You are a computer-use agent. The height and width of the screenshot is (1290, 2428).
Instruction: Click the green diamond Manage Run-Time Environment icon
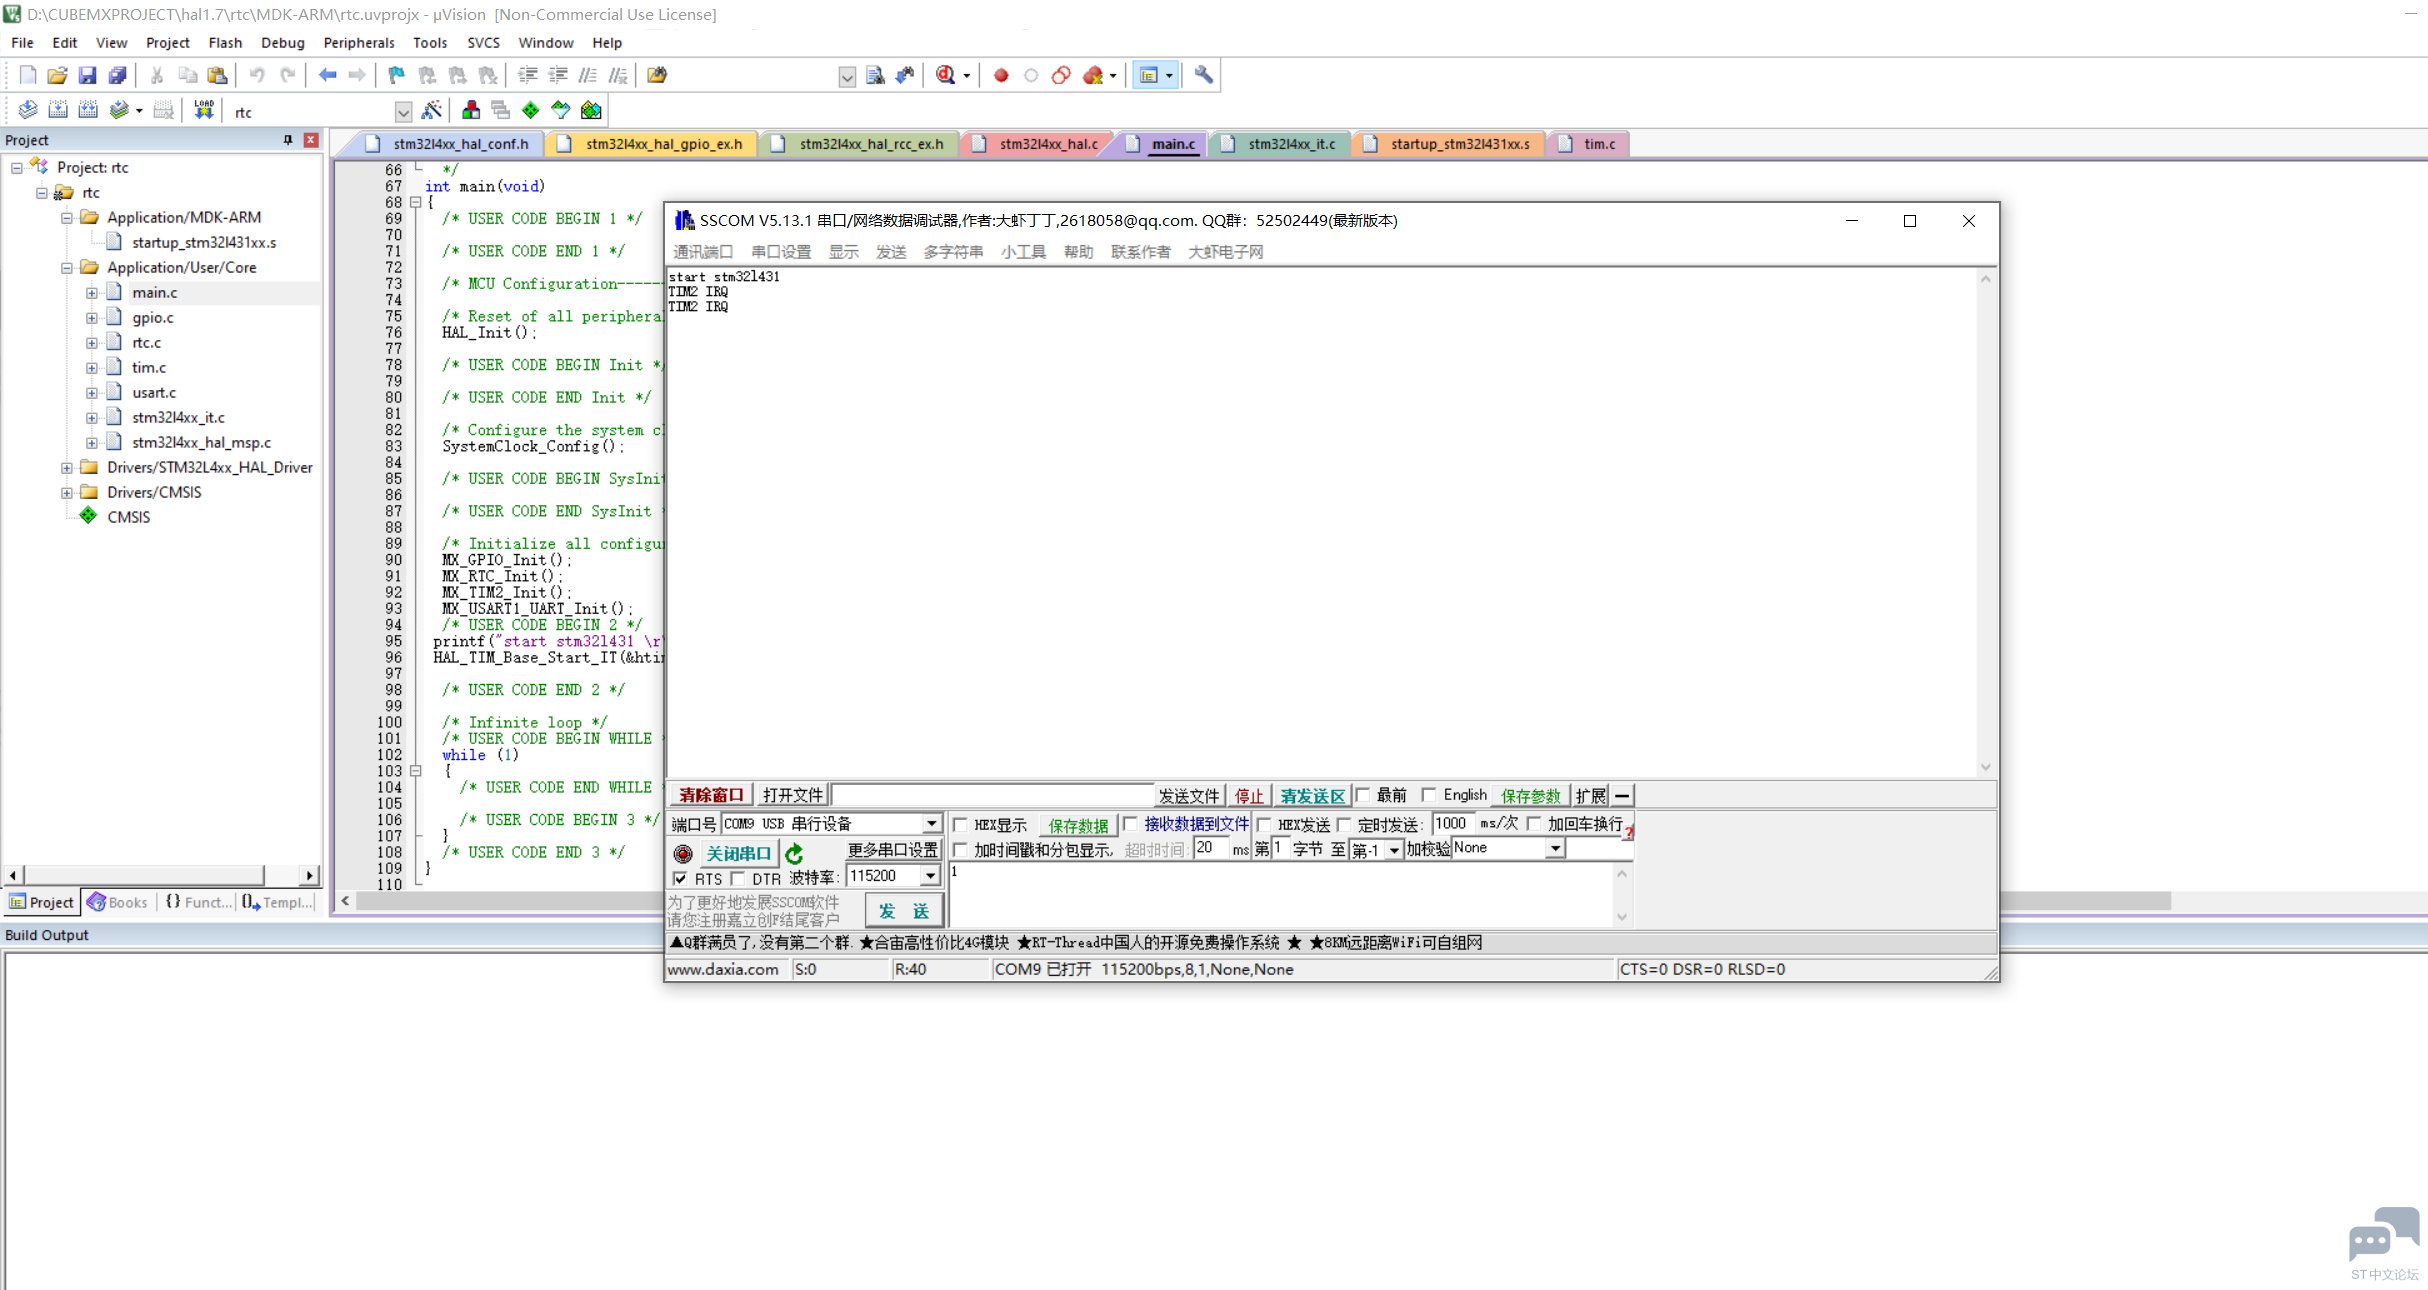(531, 110)
